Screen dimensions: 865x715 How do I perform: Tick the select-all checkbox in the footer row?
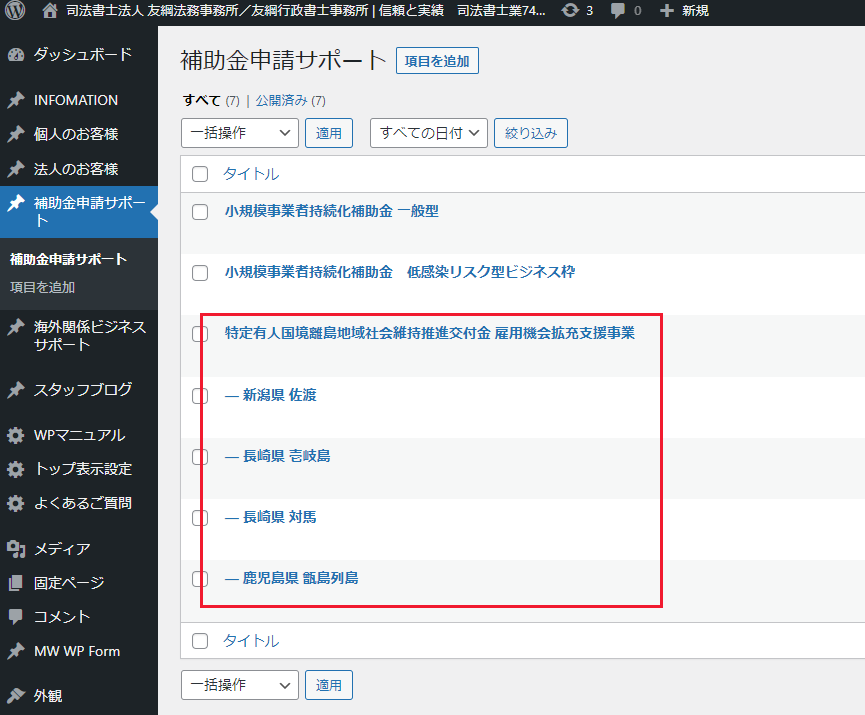pyautogui.click(x=200, y=641)
